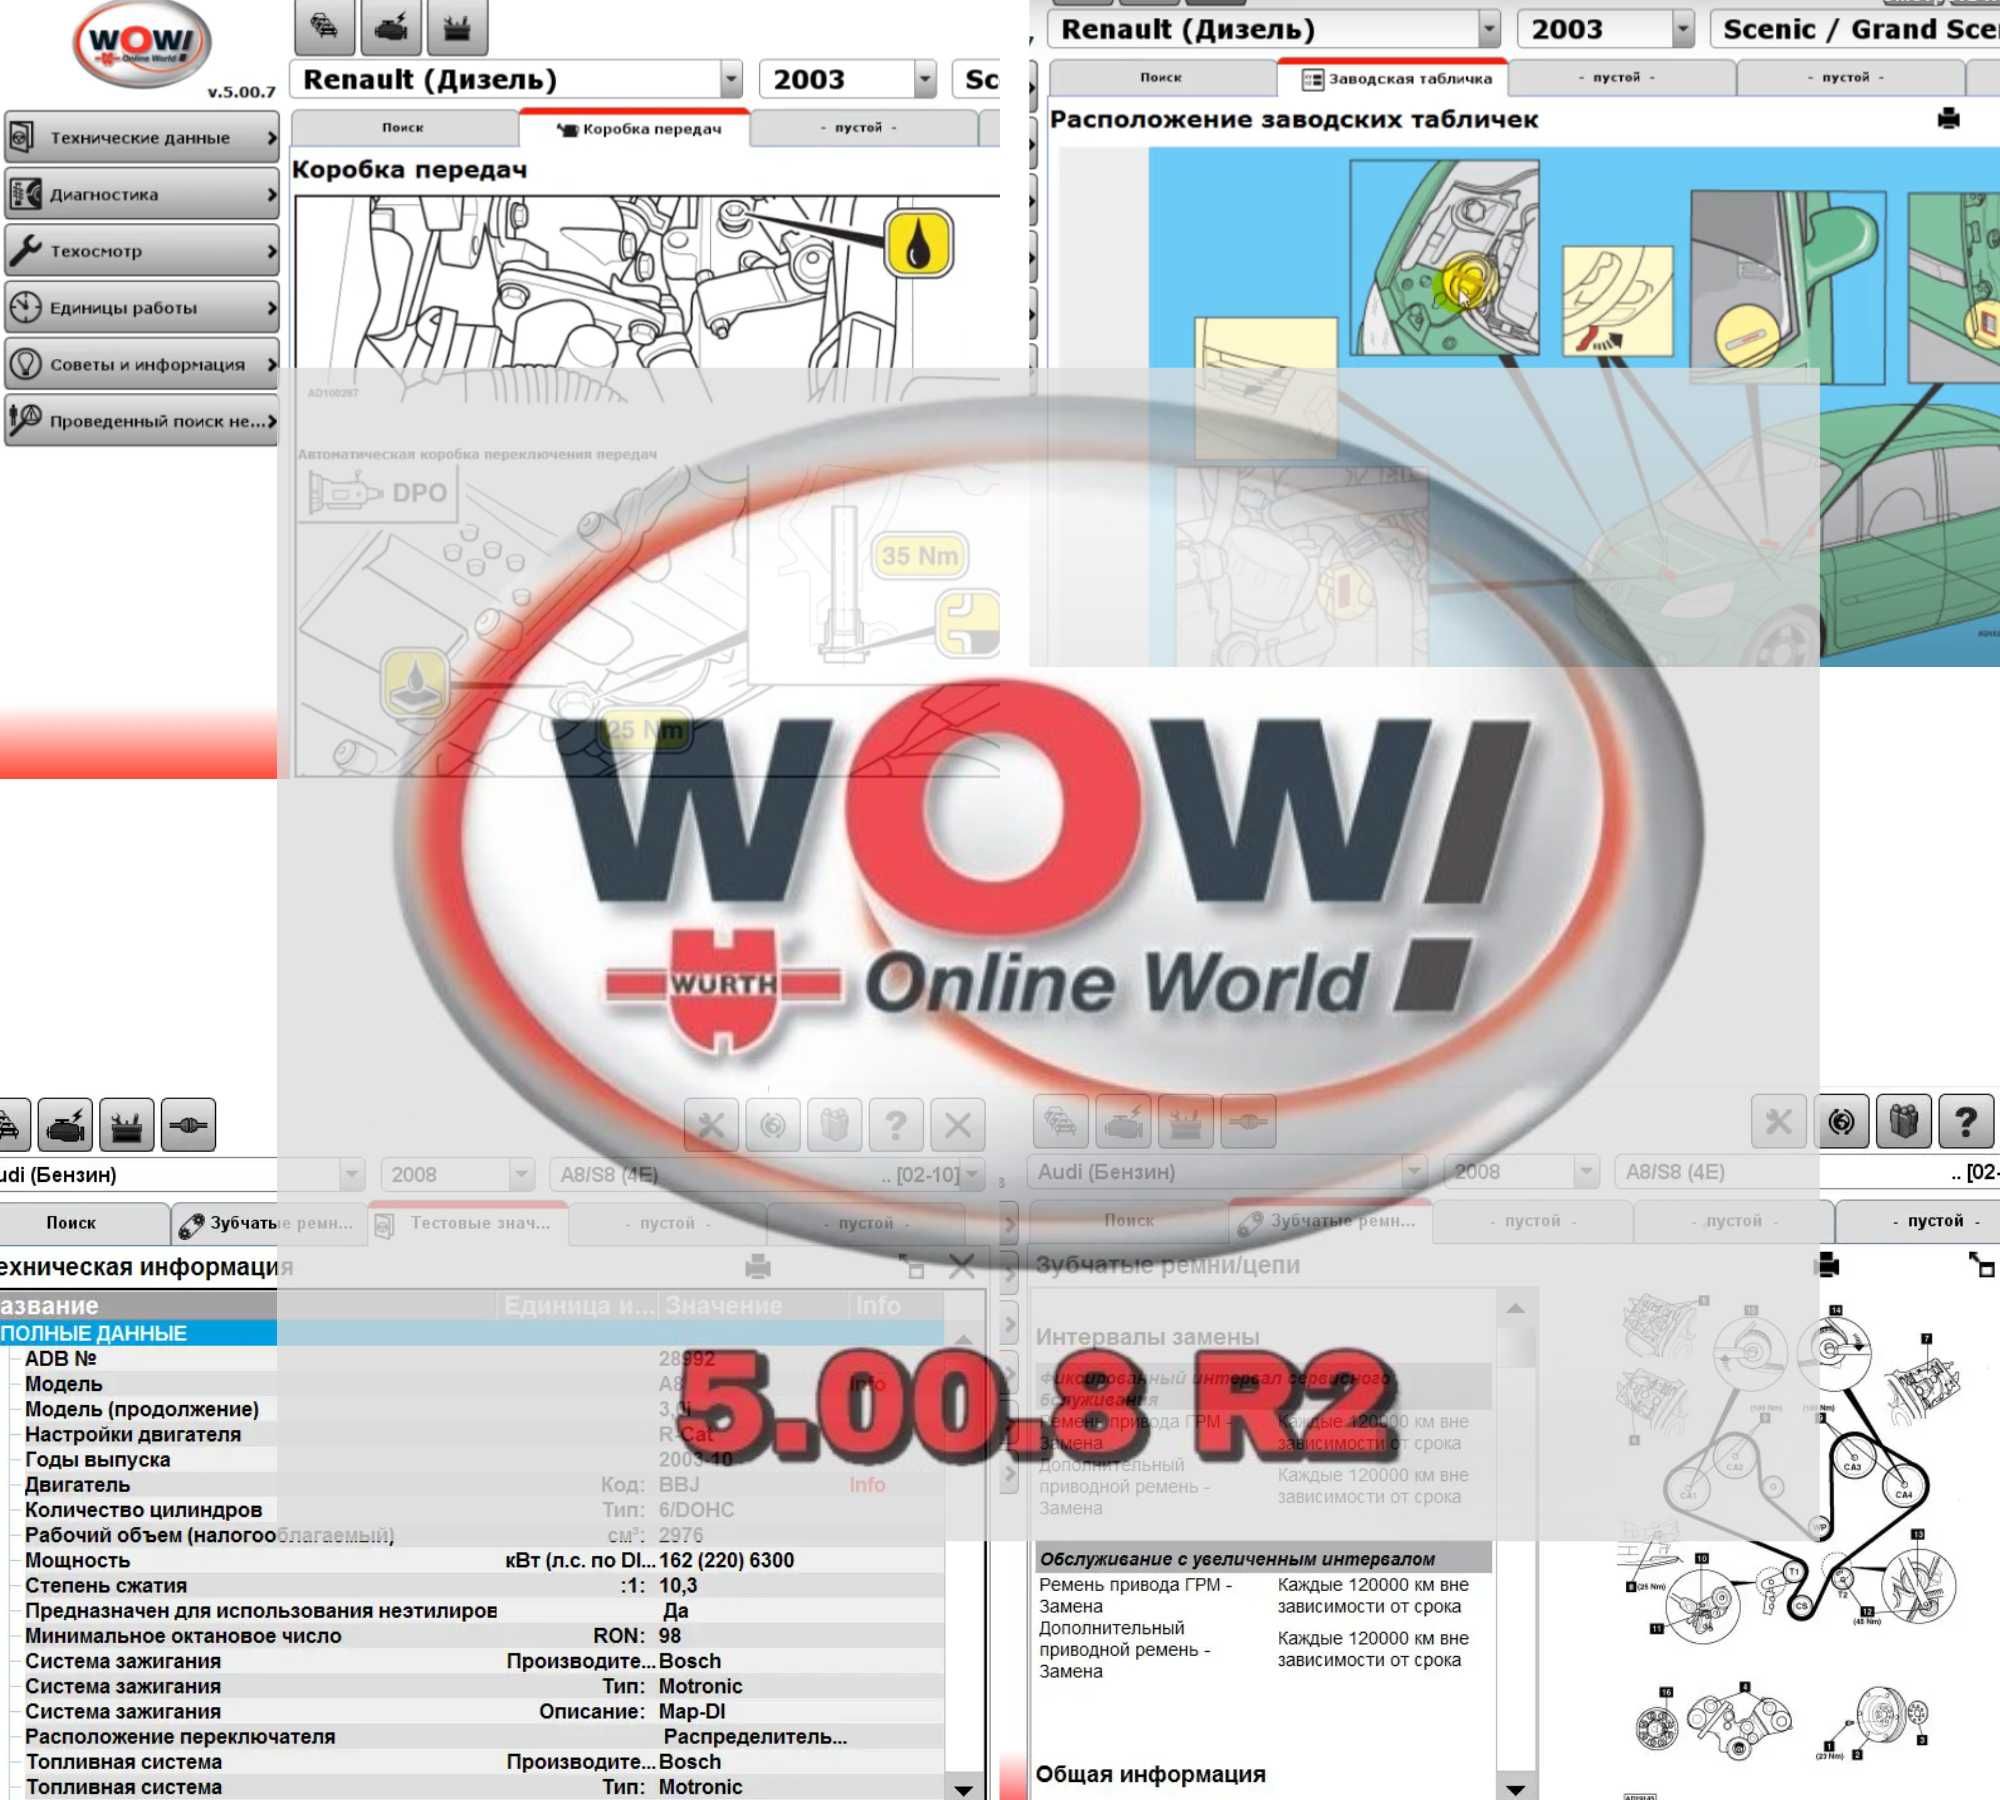
Task: Expand 2008 year dropdown in Audi technical info window
Action: pyautogui.click(x=521, y=1174)
